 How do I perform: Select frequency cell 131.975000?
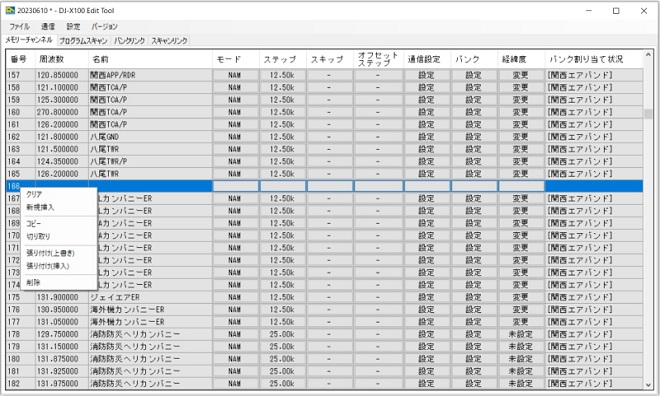click(x=62, y=384)
